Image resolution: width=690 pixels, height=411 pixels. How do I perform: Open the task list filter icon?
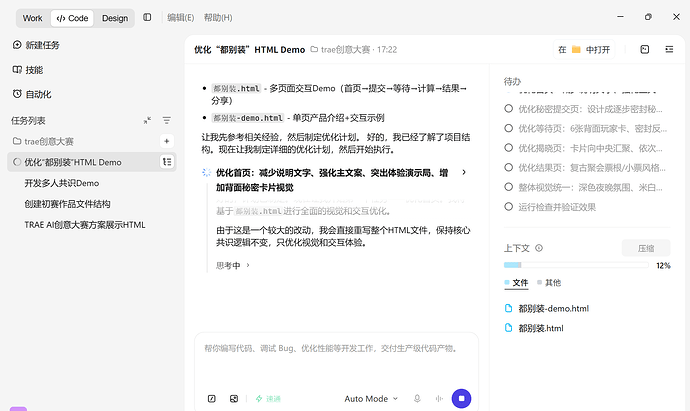click(166, 120)
